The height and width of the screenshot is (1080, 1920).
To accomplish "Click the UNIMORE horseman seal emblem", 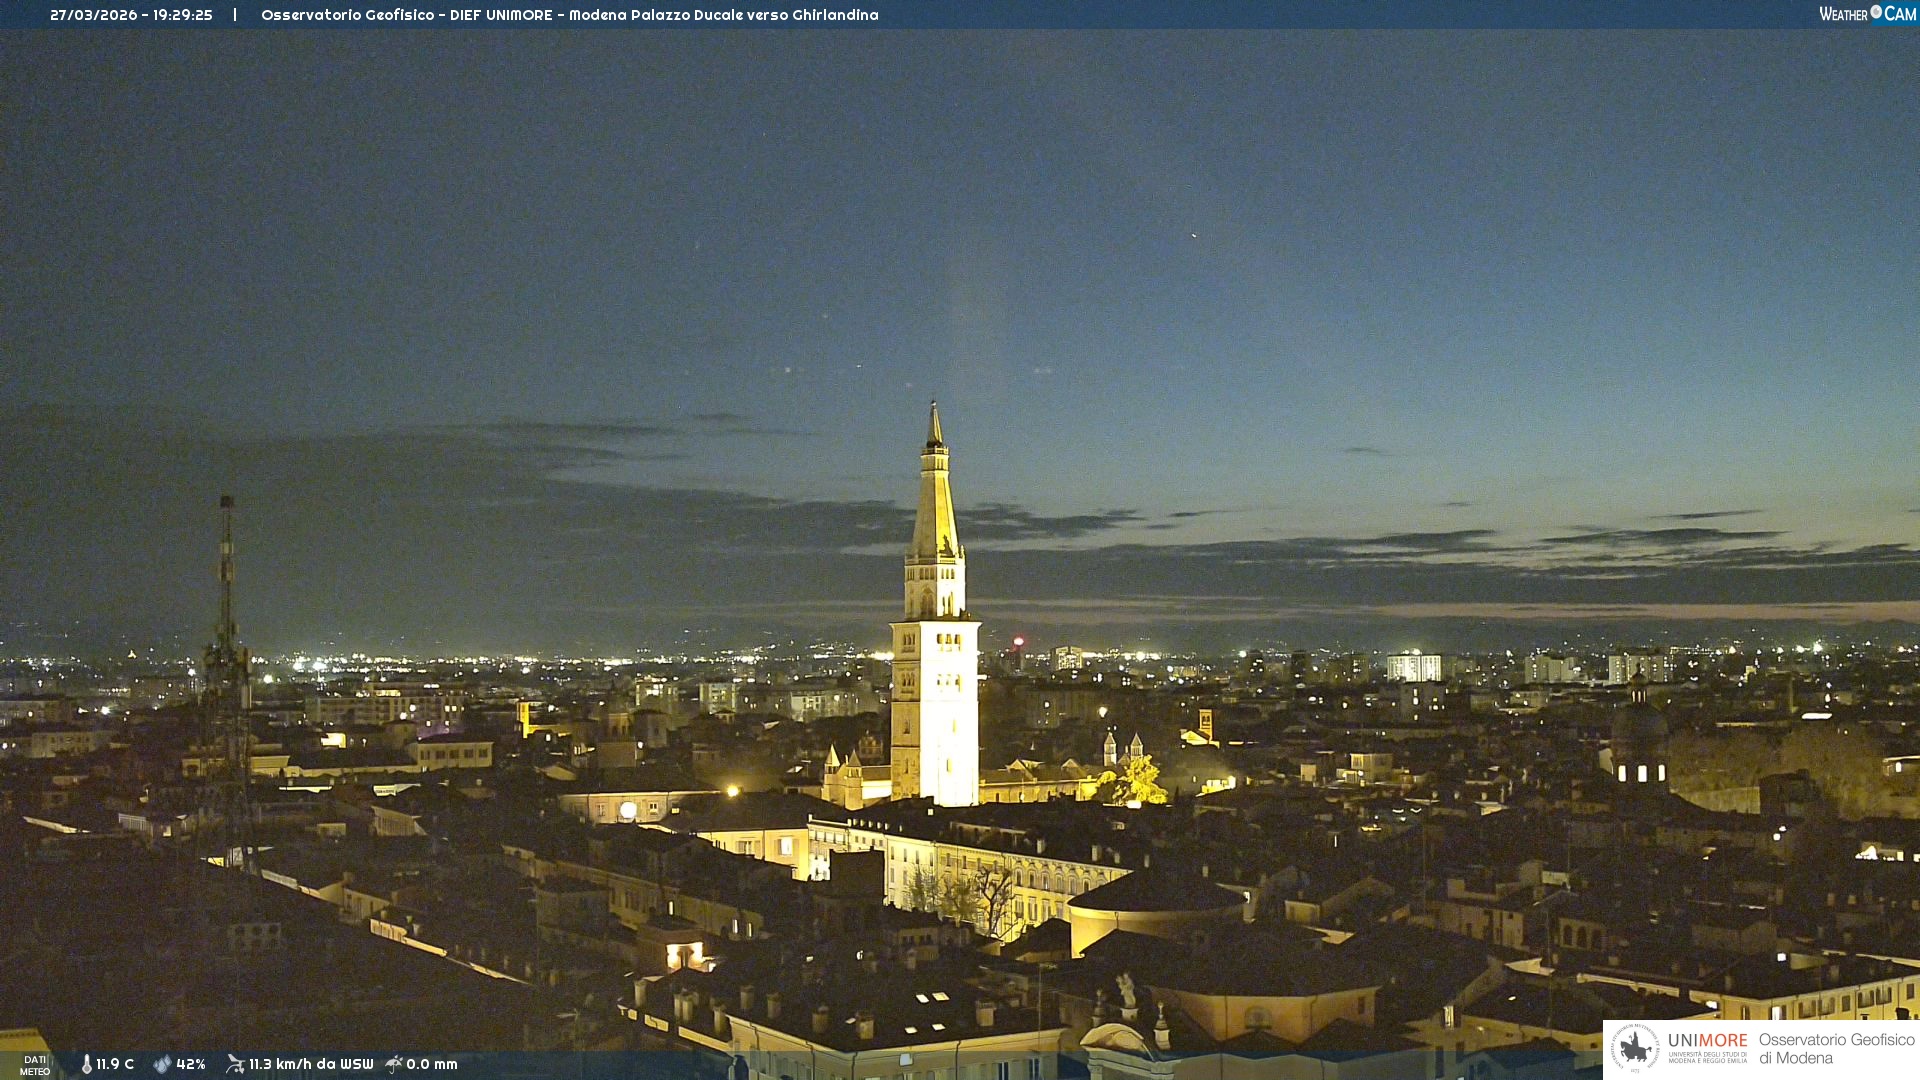I will [1635, 1048].
